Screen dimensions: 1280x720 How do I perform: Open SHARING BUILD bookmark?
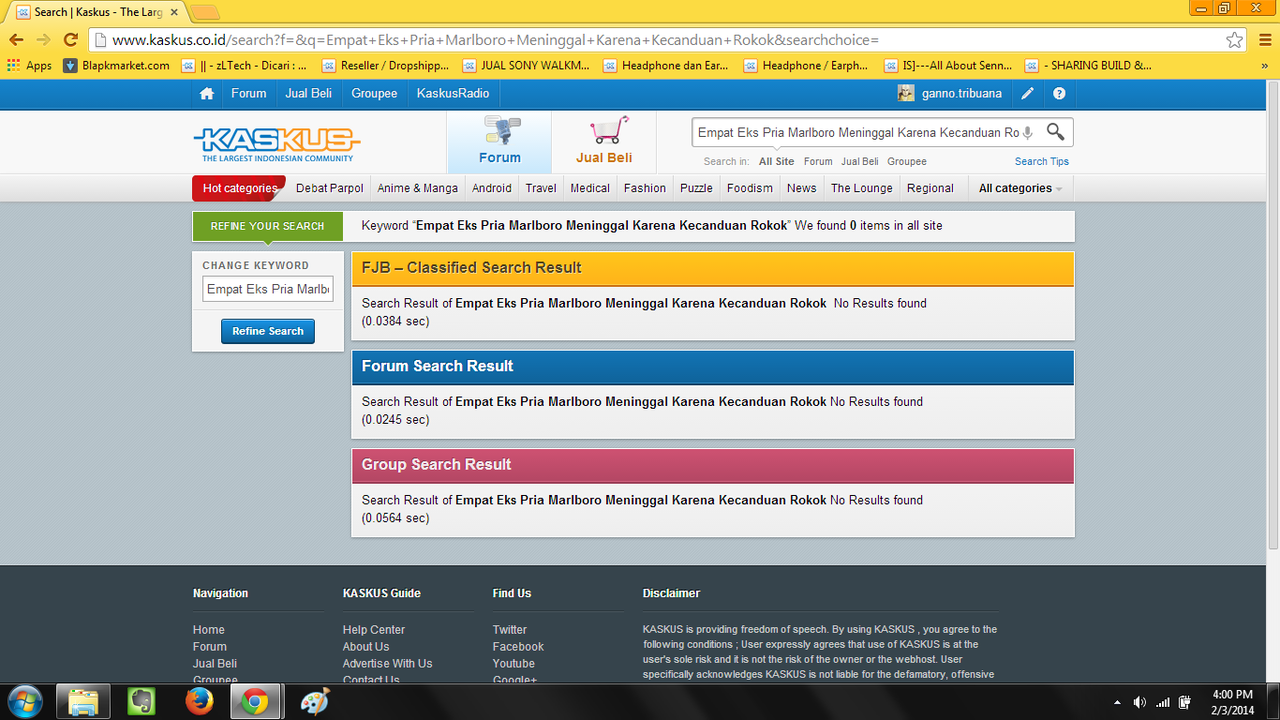1088,65
